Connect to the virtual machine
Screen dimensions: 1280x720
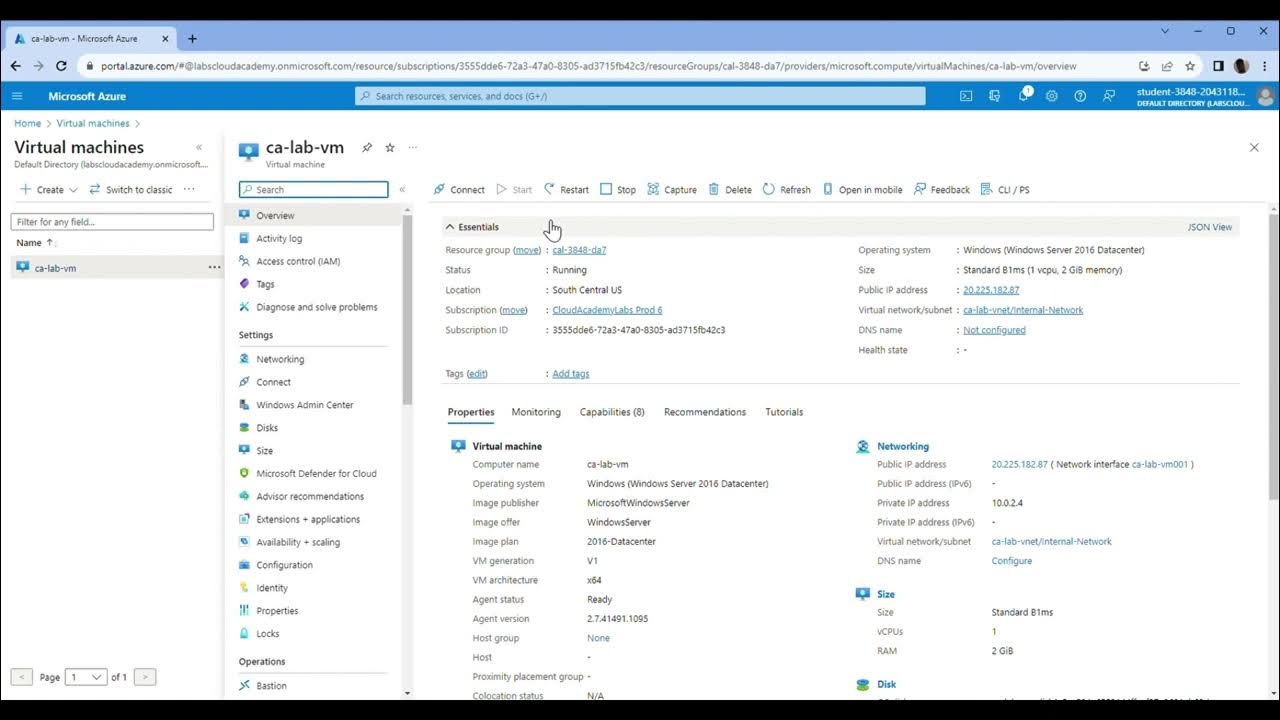coord(459,189)
